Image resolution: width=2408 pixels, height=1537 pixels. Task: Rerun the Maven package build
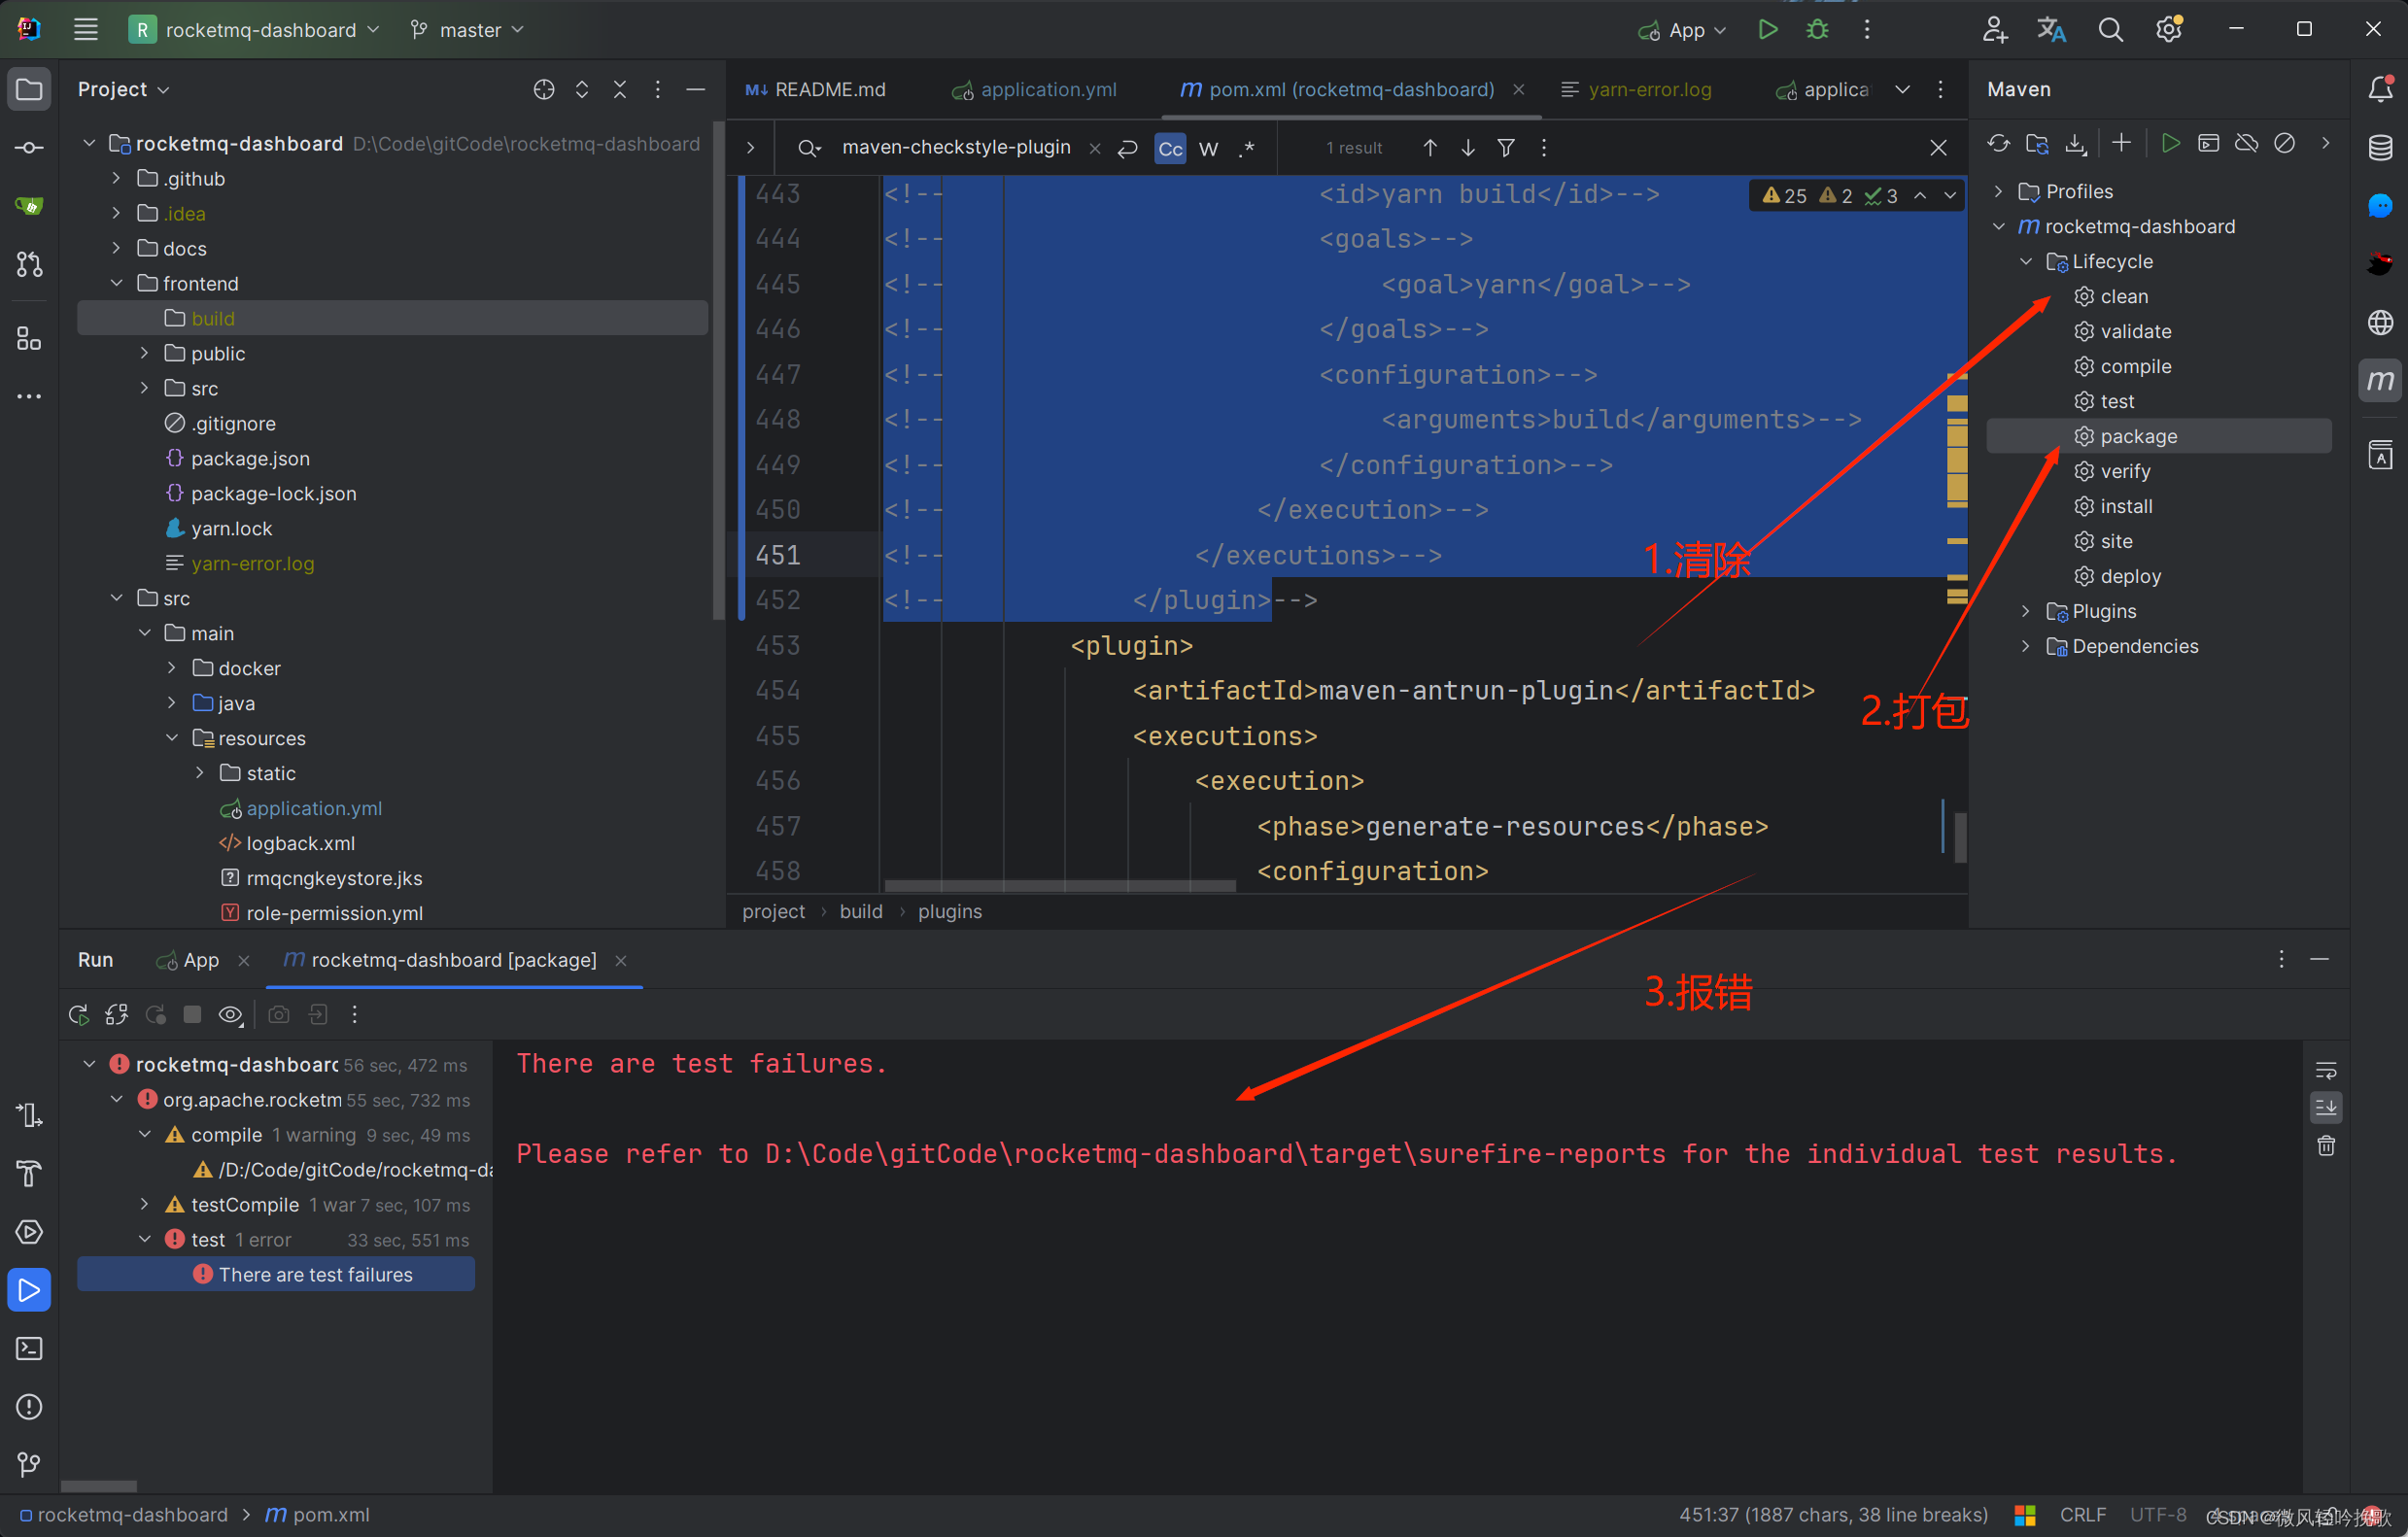coord(79,1015)
